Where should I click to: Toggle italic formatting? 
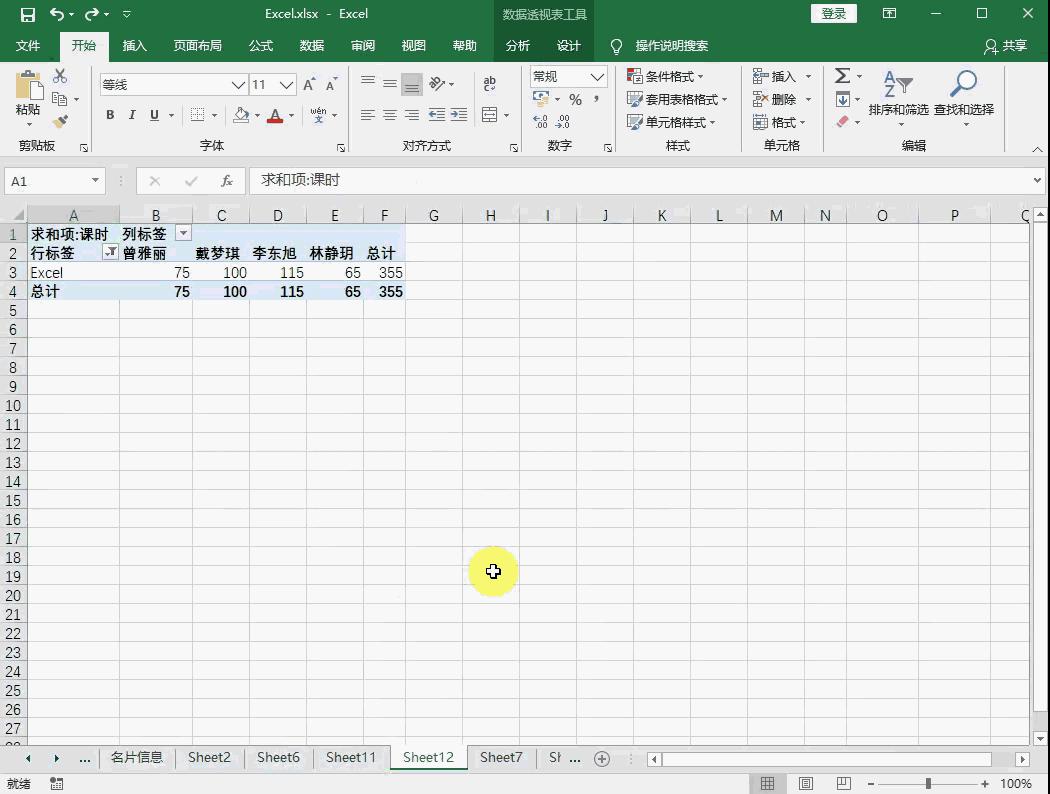click(132, 115)
